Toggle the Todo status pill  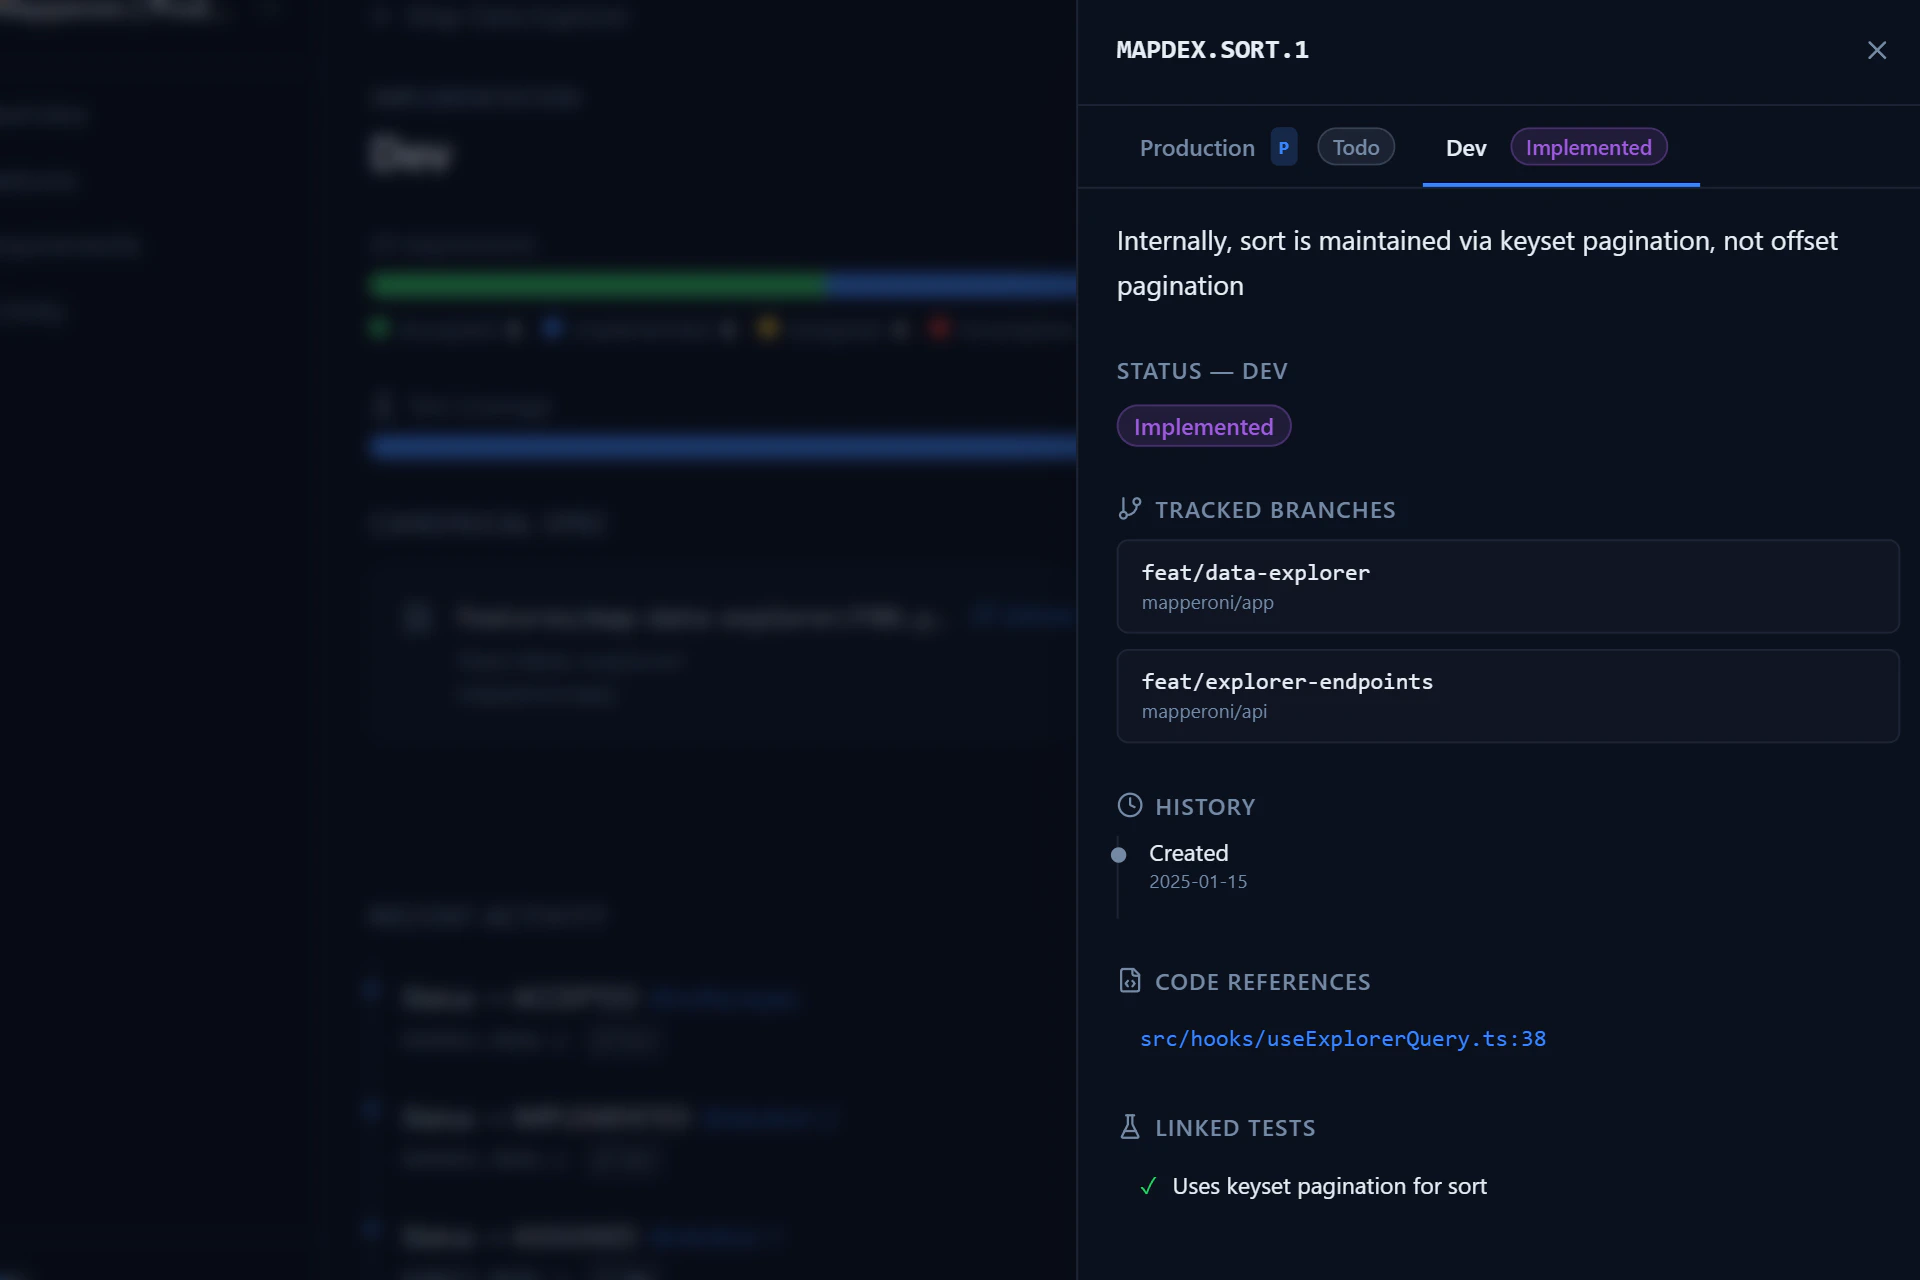[x=1355, y=146]
